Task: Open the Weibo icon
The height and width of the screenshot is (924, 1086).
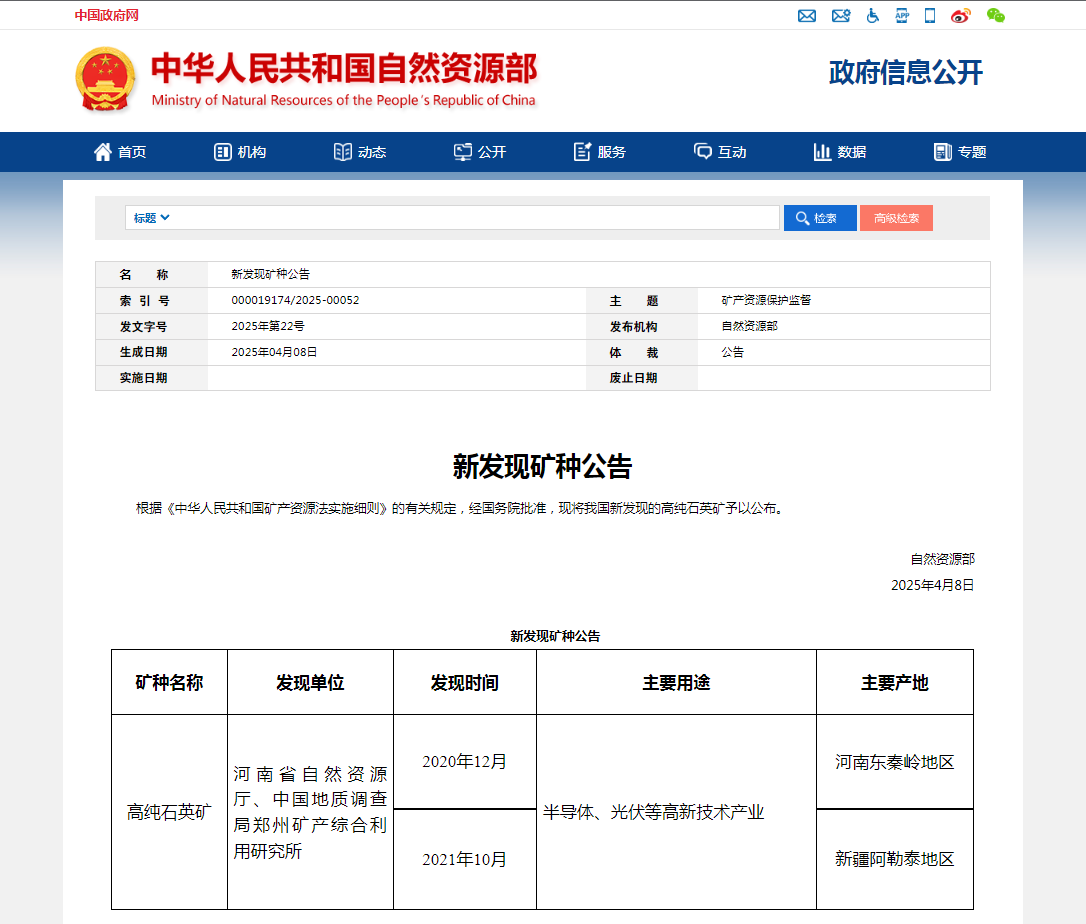Action: point(961,15)
